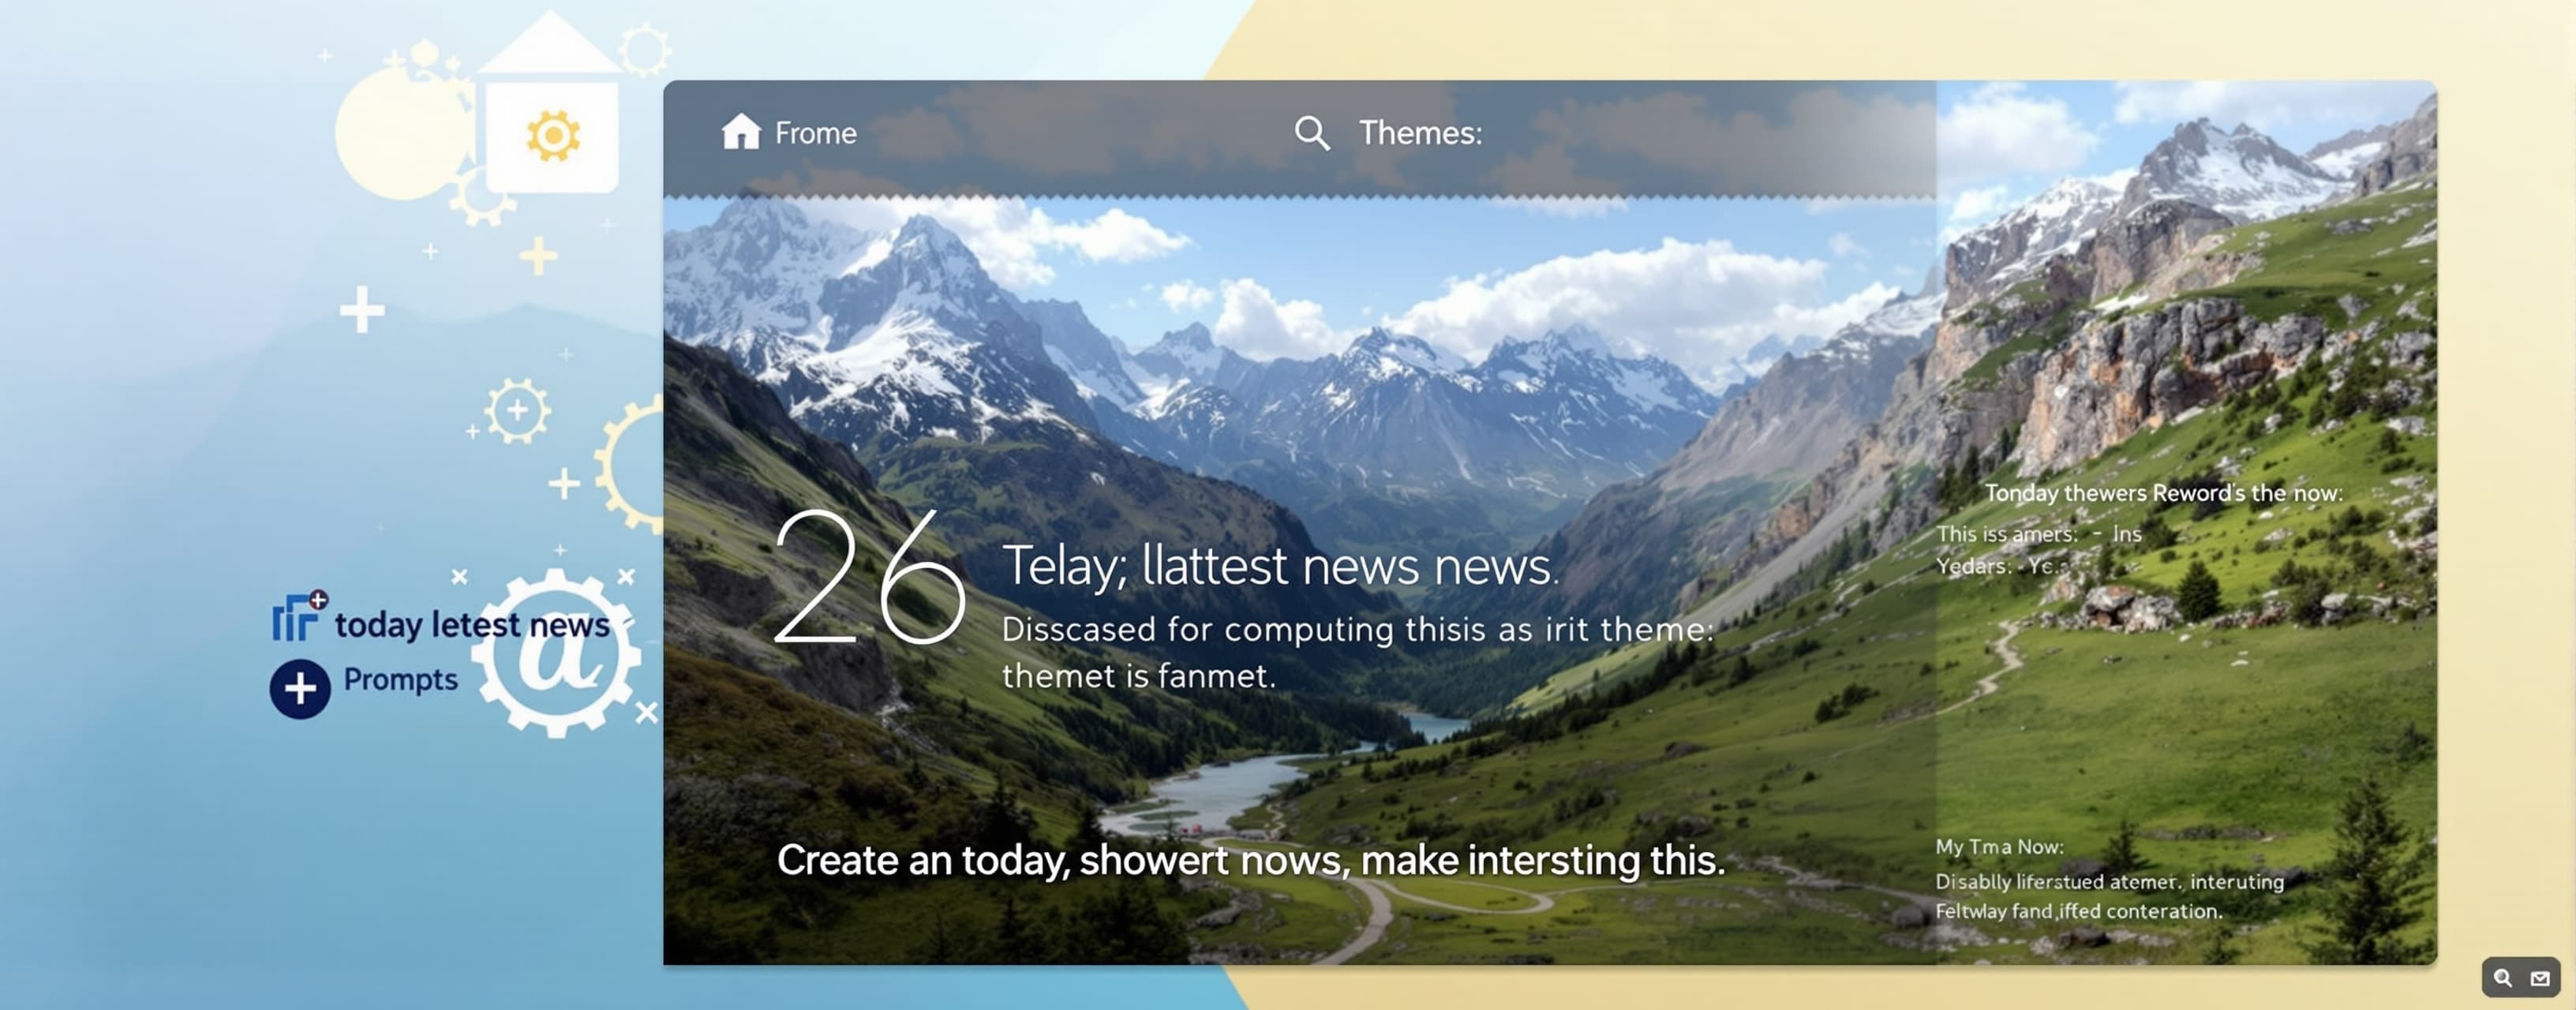Click Create an today, showert nows text
The height and width of the screenshot is (1010, 2576).
tap(1251, 861)
